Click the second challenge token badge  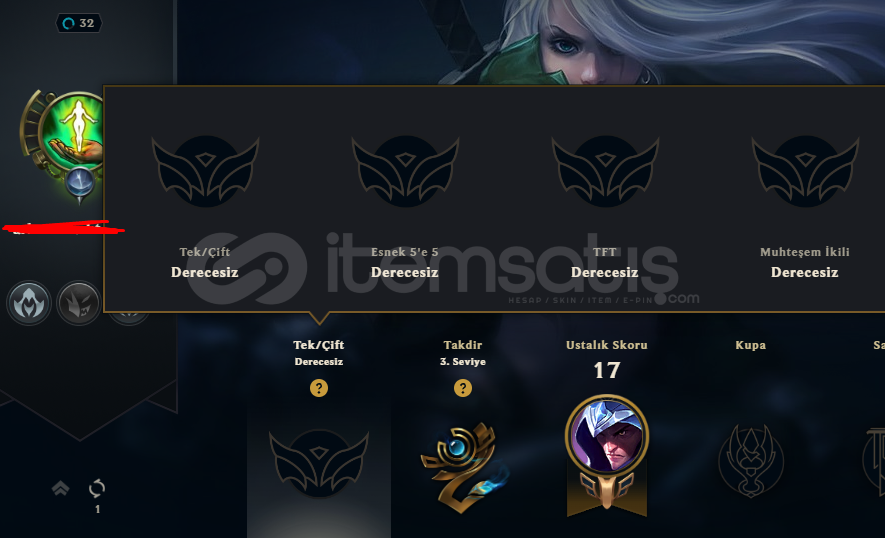point(79,303)
